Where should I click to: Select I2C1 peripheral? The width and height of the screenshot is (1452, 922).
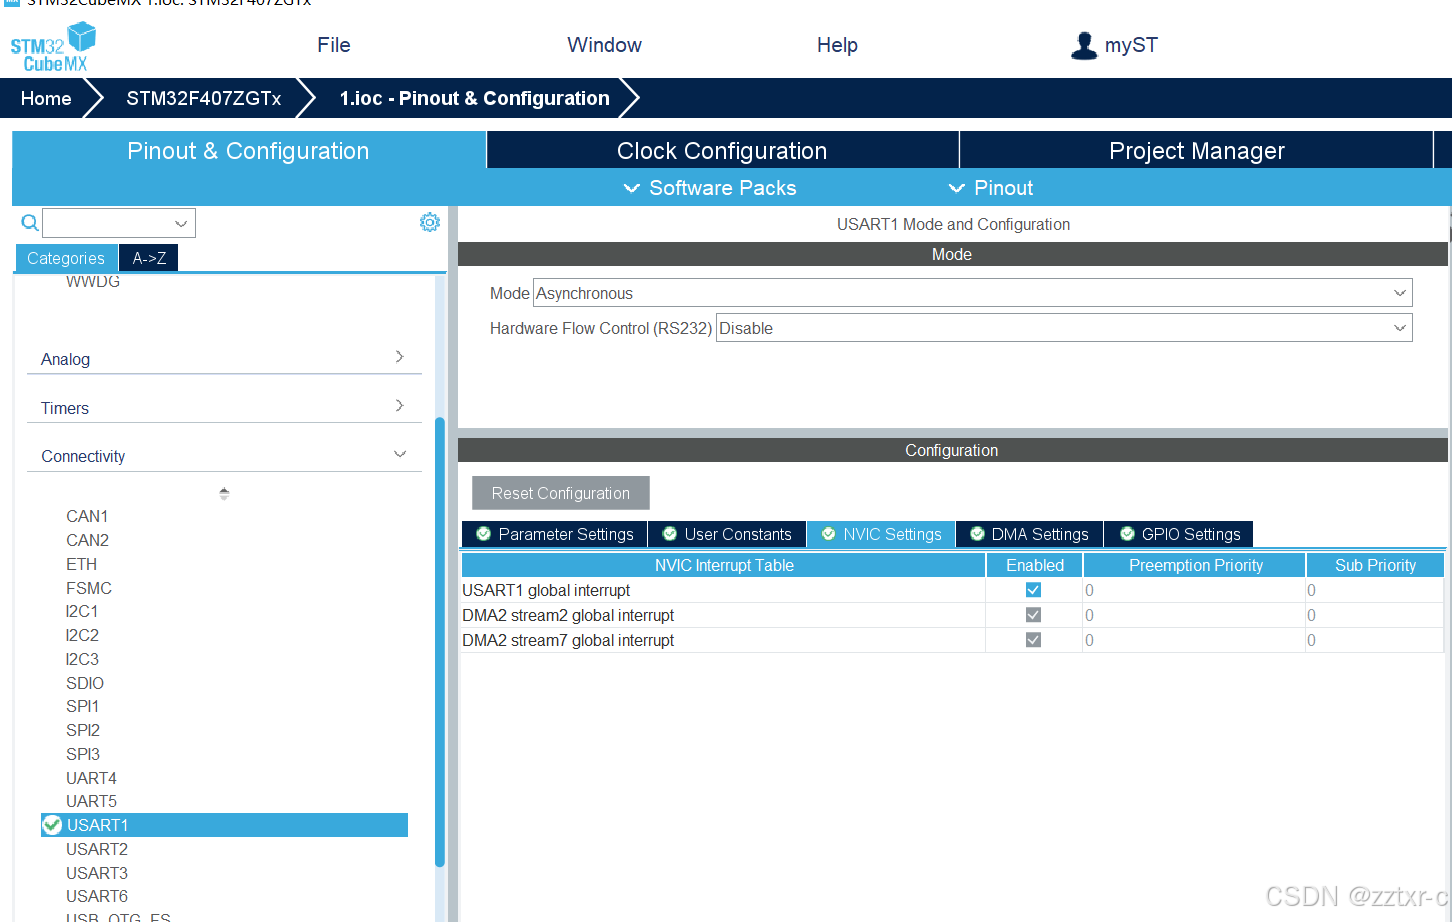(x=82, y=611)
